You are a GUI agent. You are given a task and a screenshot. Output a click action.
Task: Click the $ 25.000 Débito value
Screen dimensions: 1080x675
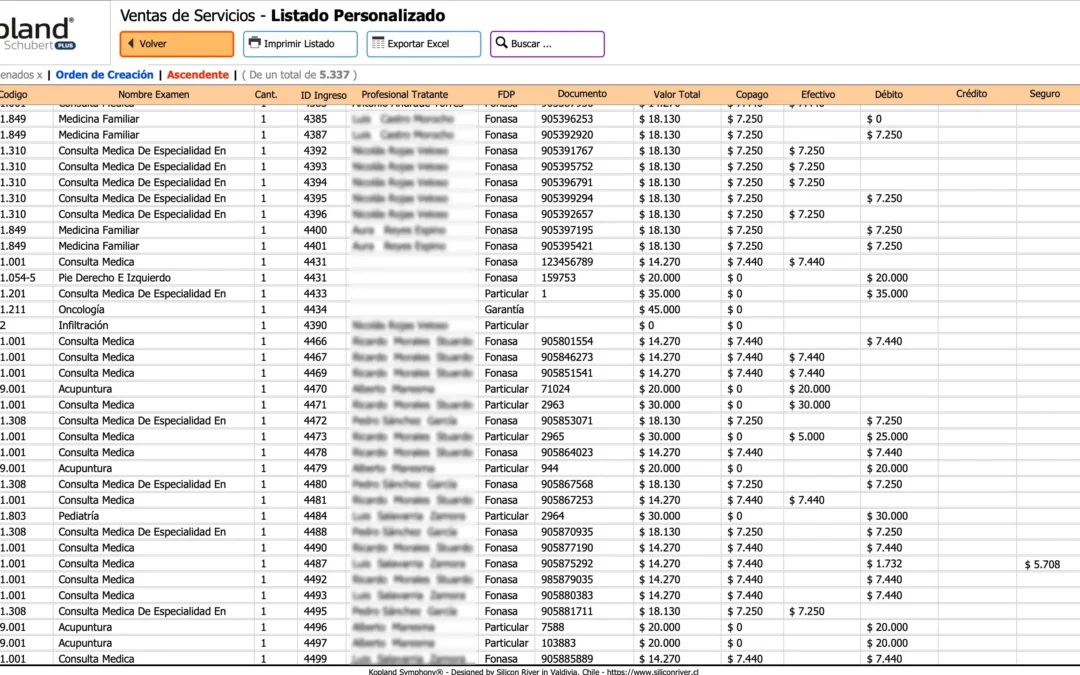(887, 437)
